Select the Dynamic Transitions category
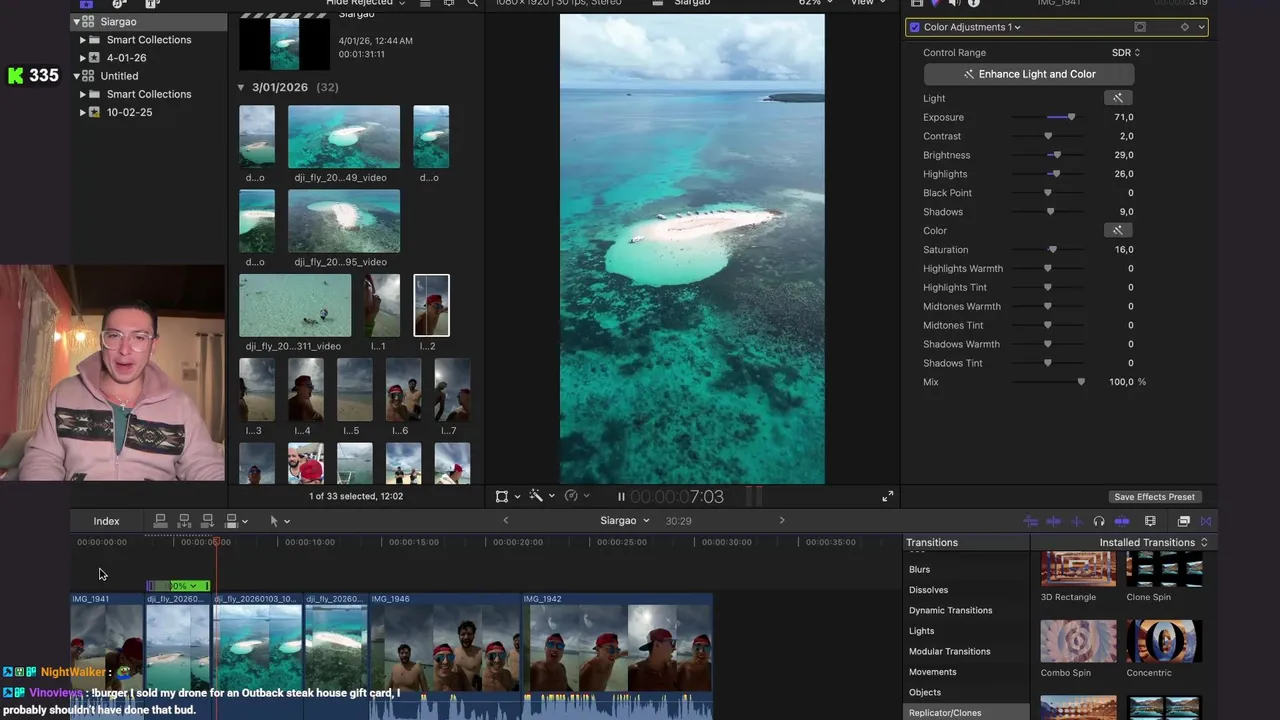The height and width of the screenshot is (720, 1280). tap(950, 610)
